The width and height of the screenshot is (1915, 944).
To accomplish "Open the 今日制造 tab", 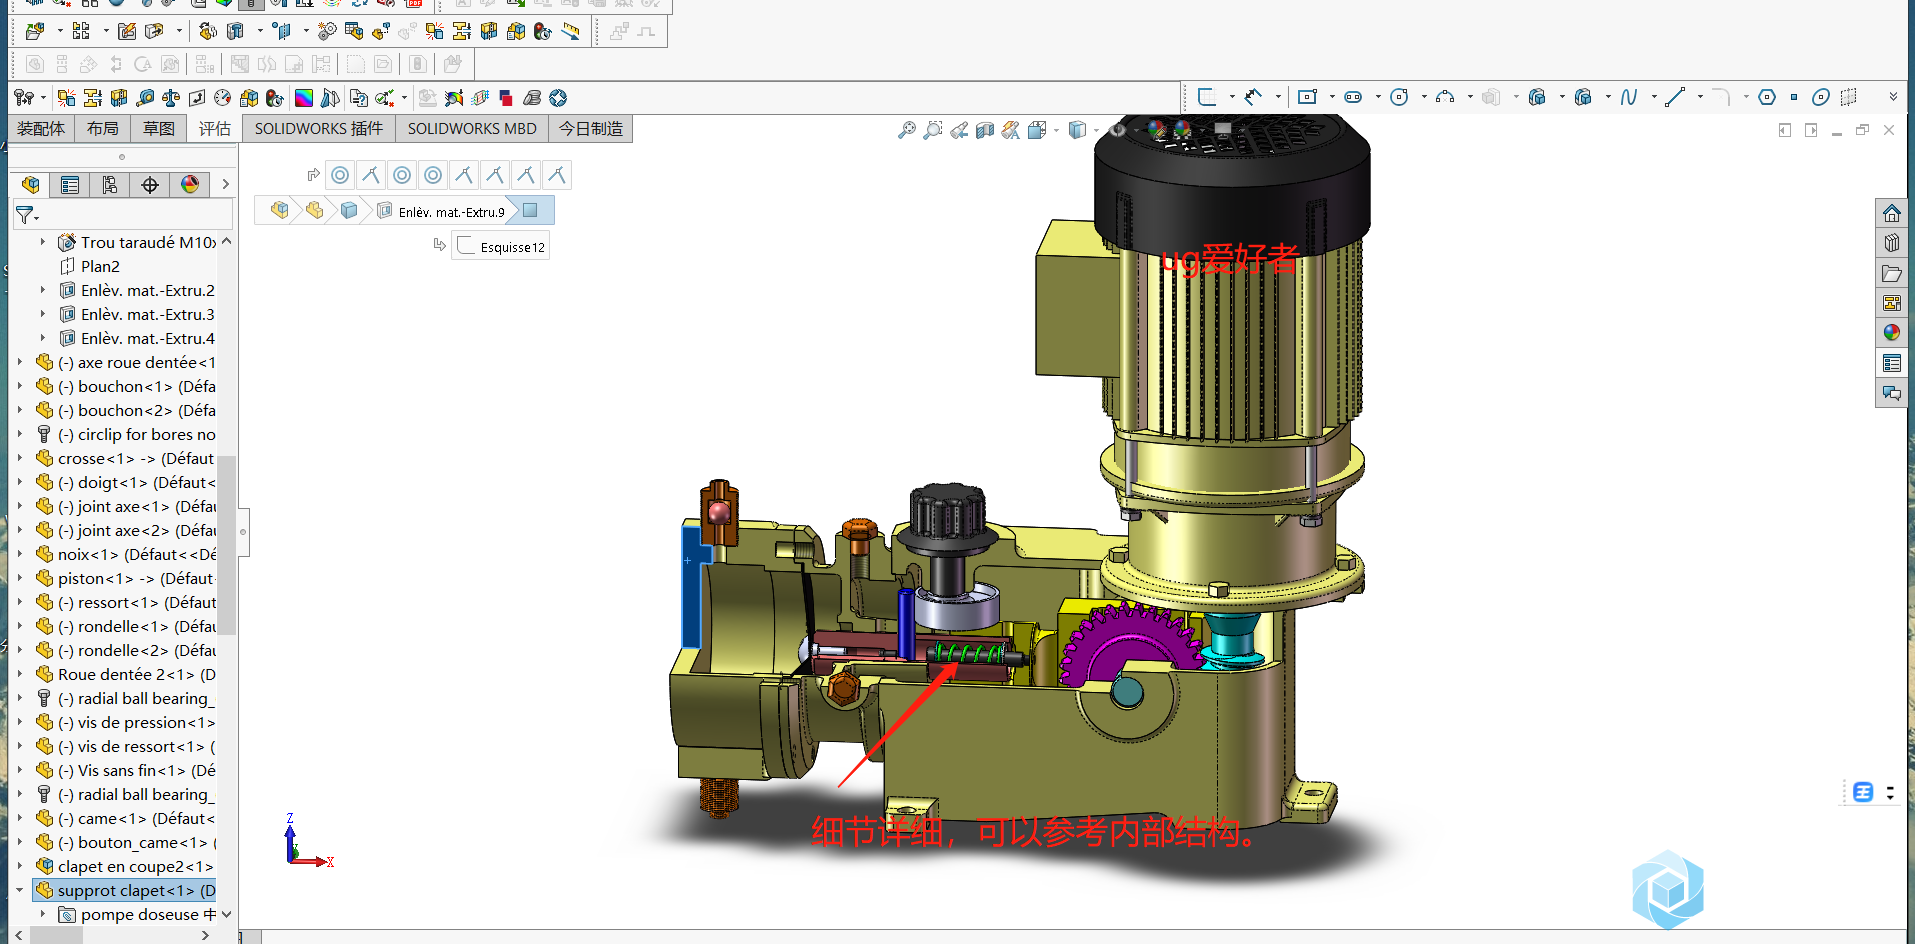I will [x=590, y=128].
